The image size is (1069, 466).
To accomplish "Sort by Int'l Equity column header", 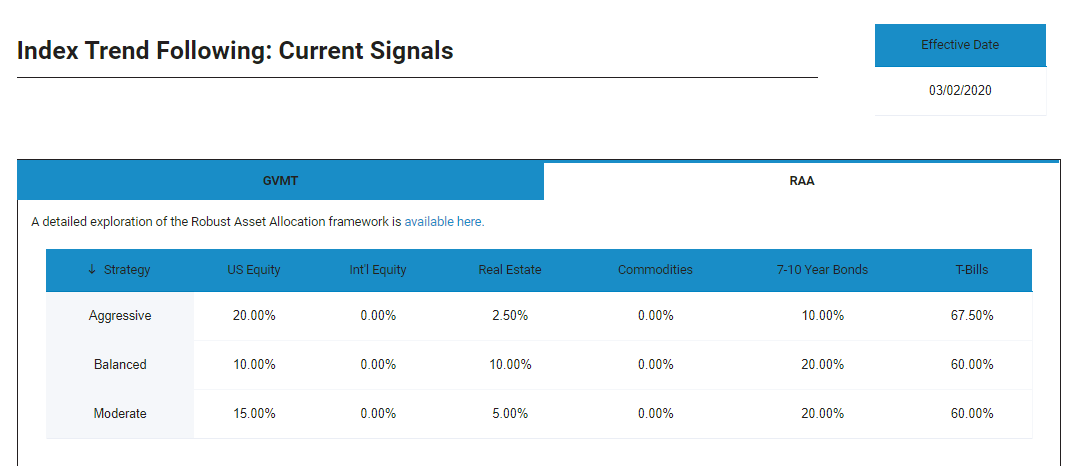I will tap(378, 270).
